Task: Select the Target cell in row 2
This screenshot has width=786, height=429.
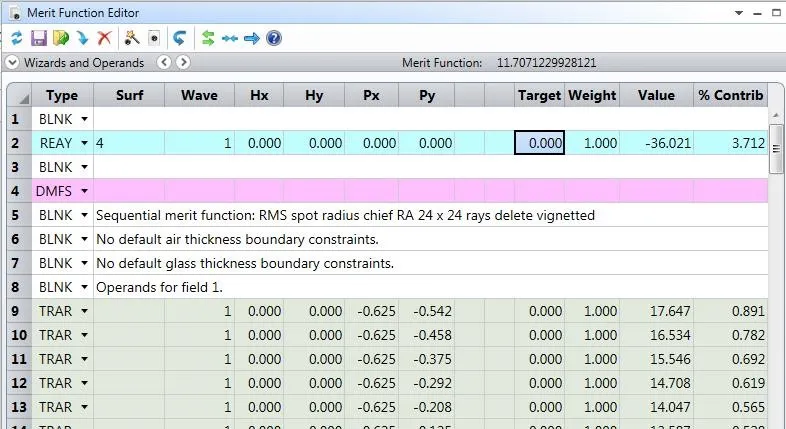Action: 540,143
